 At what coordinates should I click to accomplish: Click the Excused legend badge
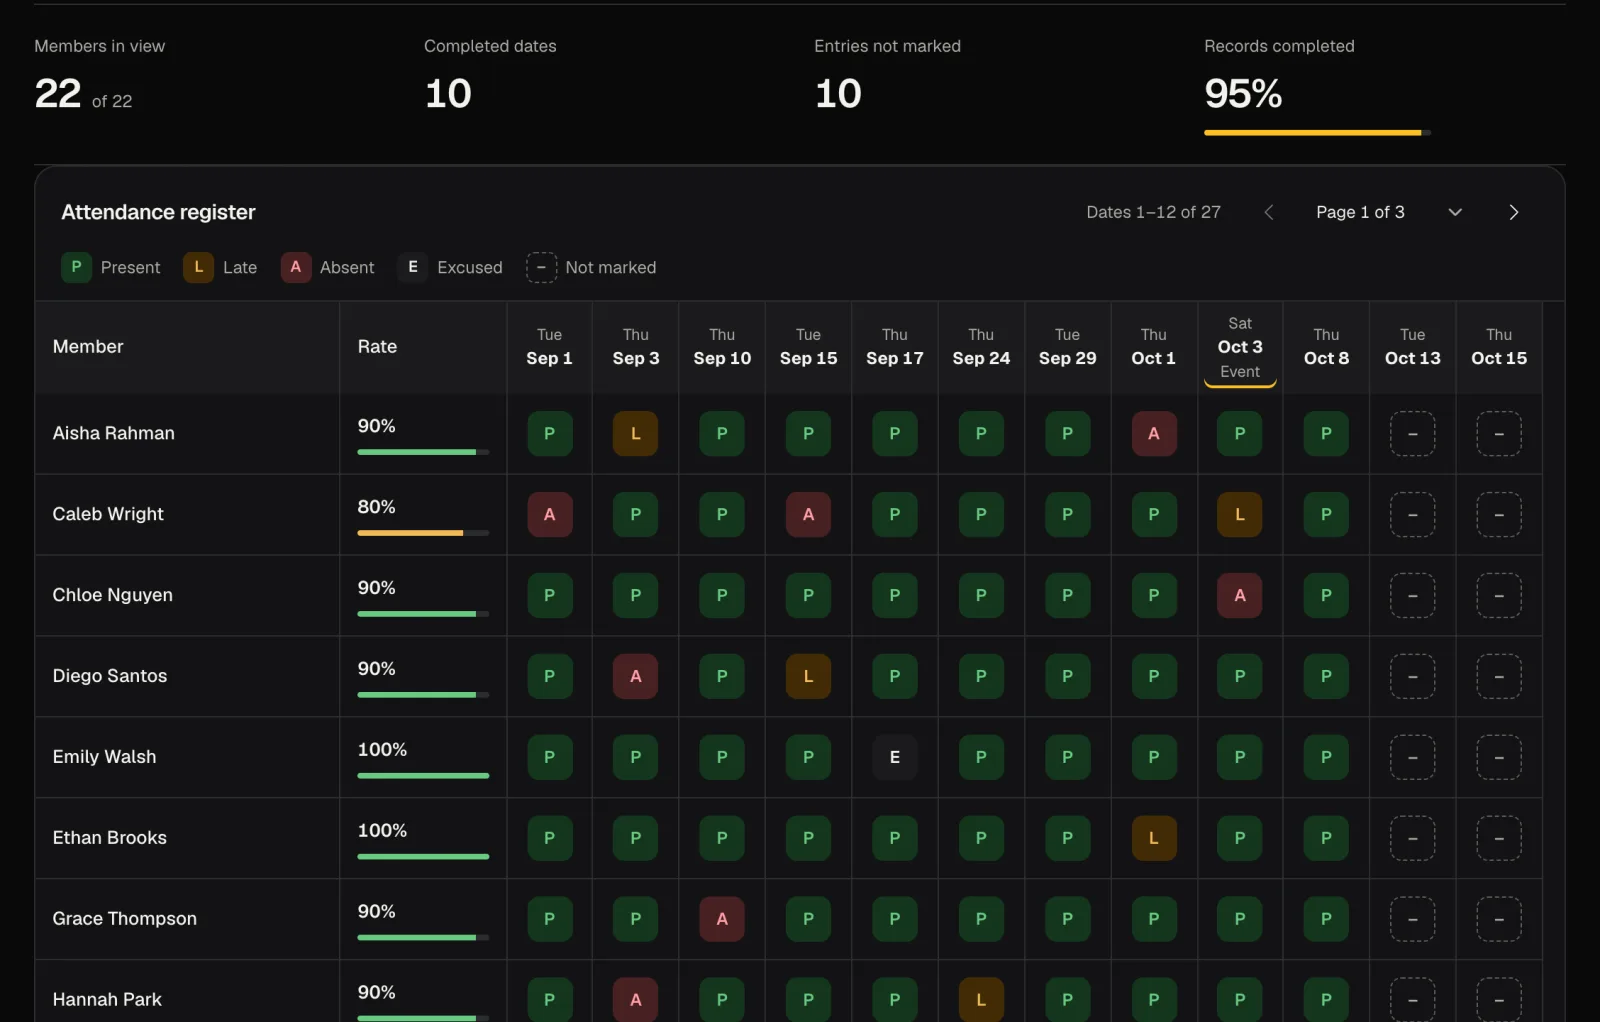pyautogui.click(x=412, y=267)
